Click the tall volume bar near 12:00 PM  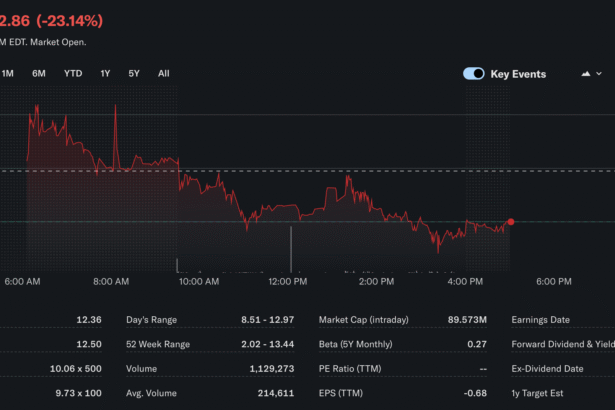tap(291, 248)
